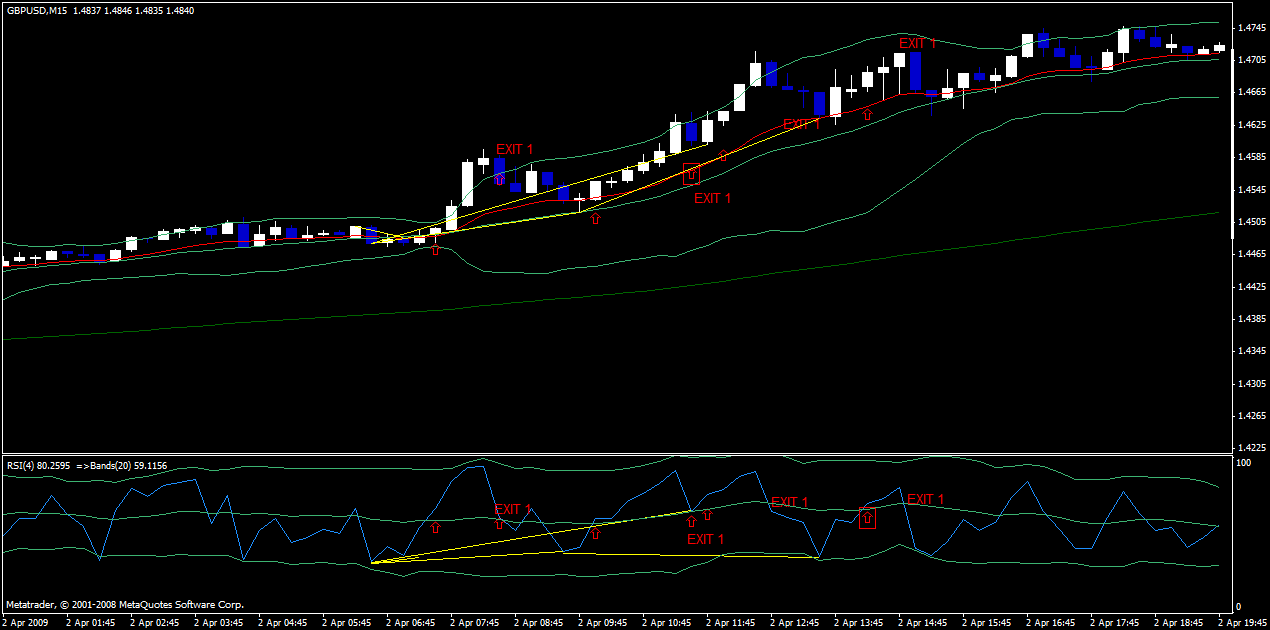Click the 1.4465 price axis value
The image size is (1270, 630).
coord(1251,254)
